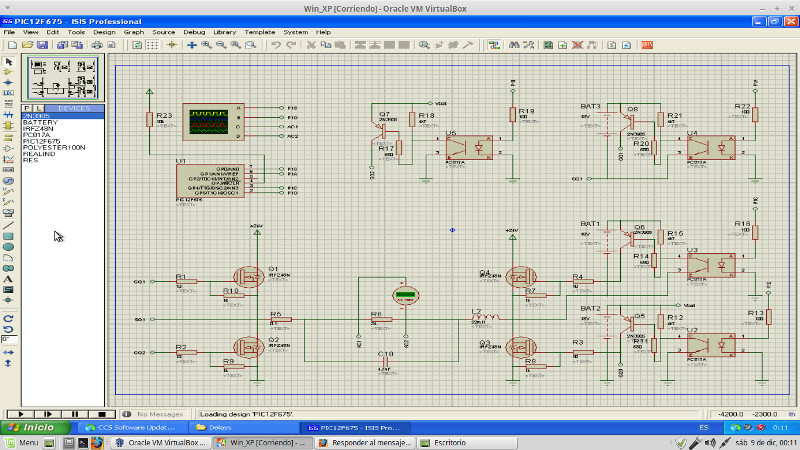Click the P pick devices button
The width and height of the screenshot is (800, 450).
(x=27, y=108)
